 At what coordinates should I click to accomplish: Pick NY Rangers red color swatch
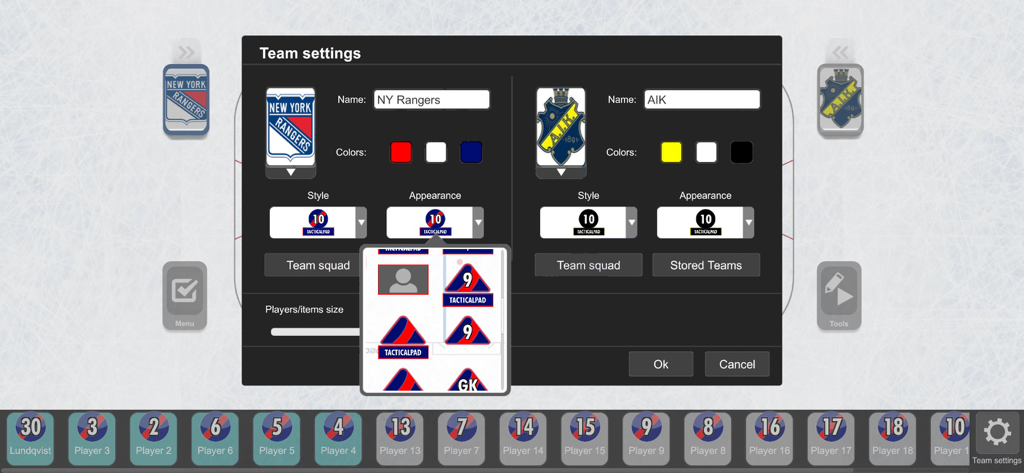(401, 152)
